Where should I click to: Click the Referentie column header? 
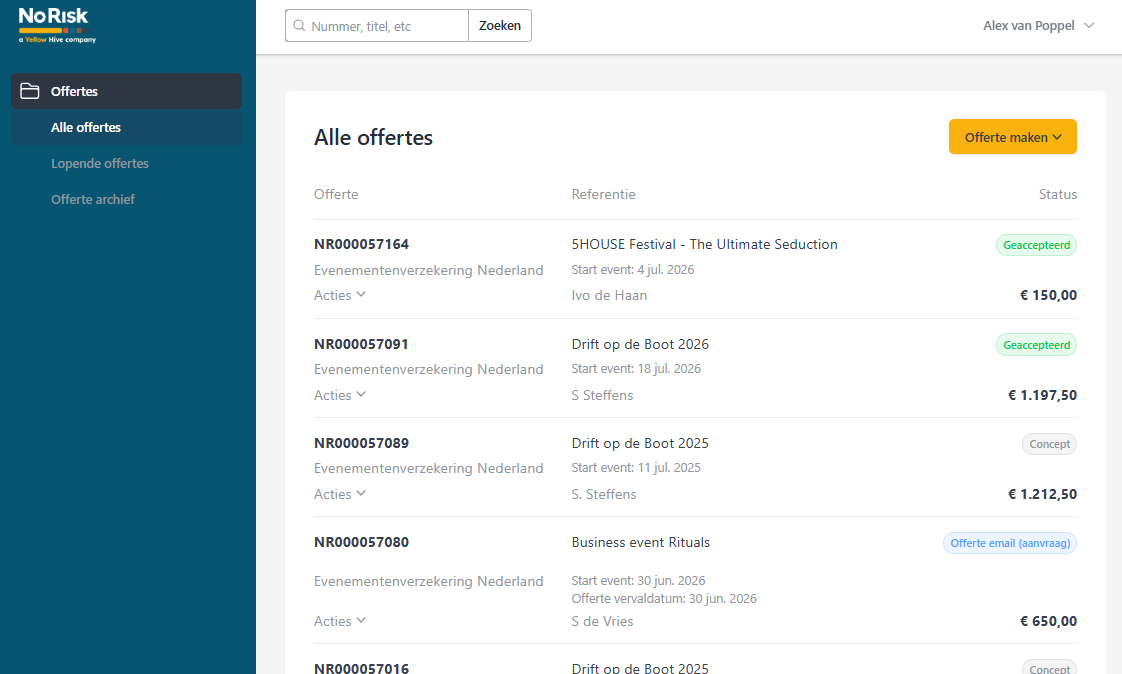(x=603, y=194)
